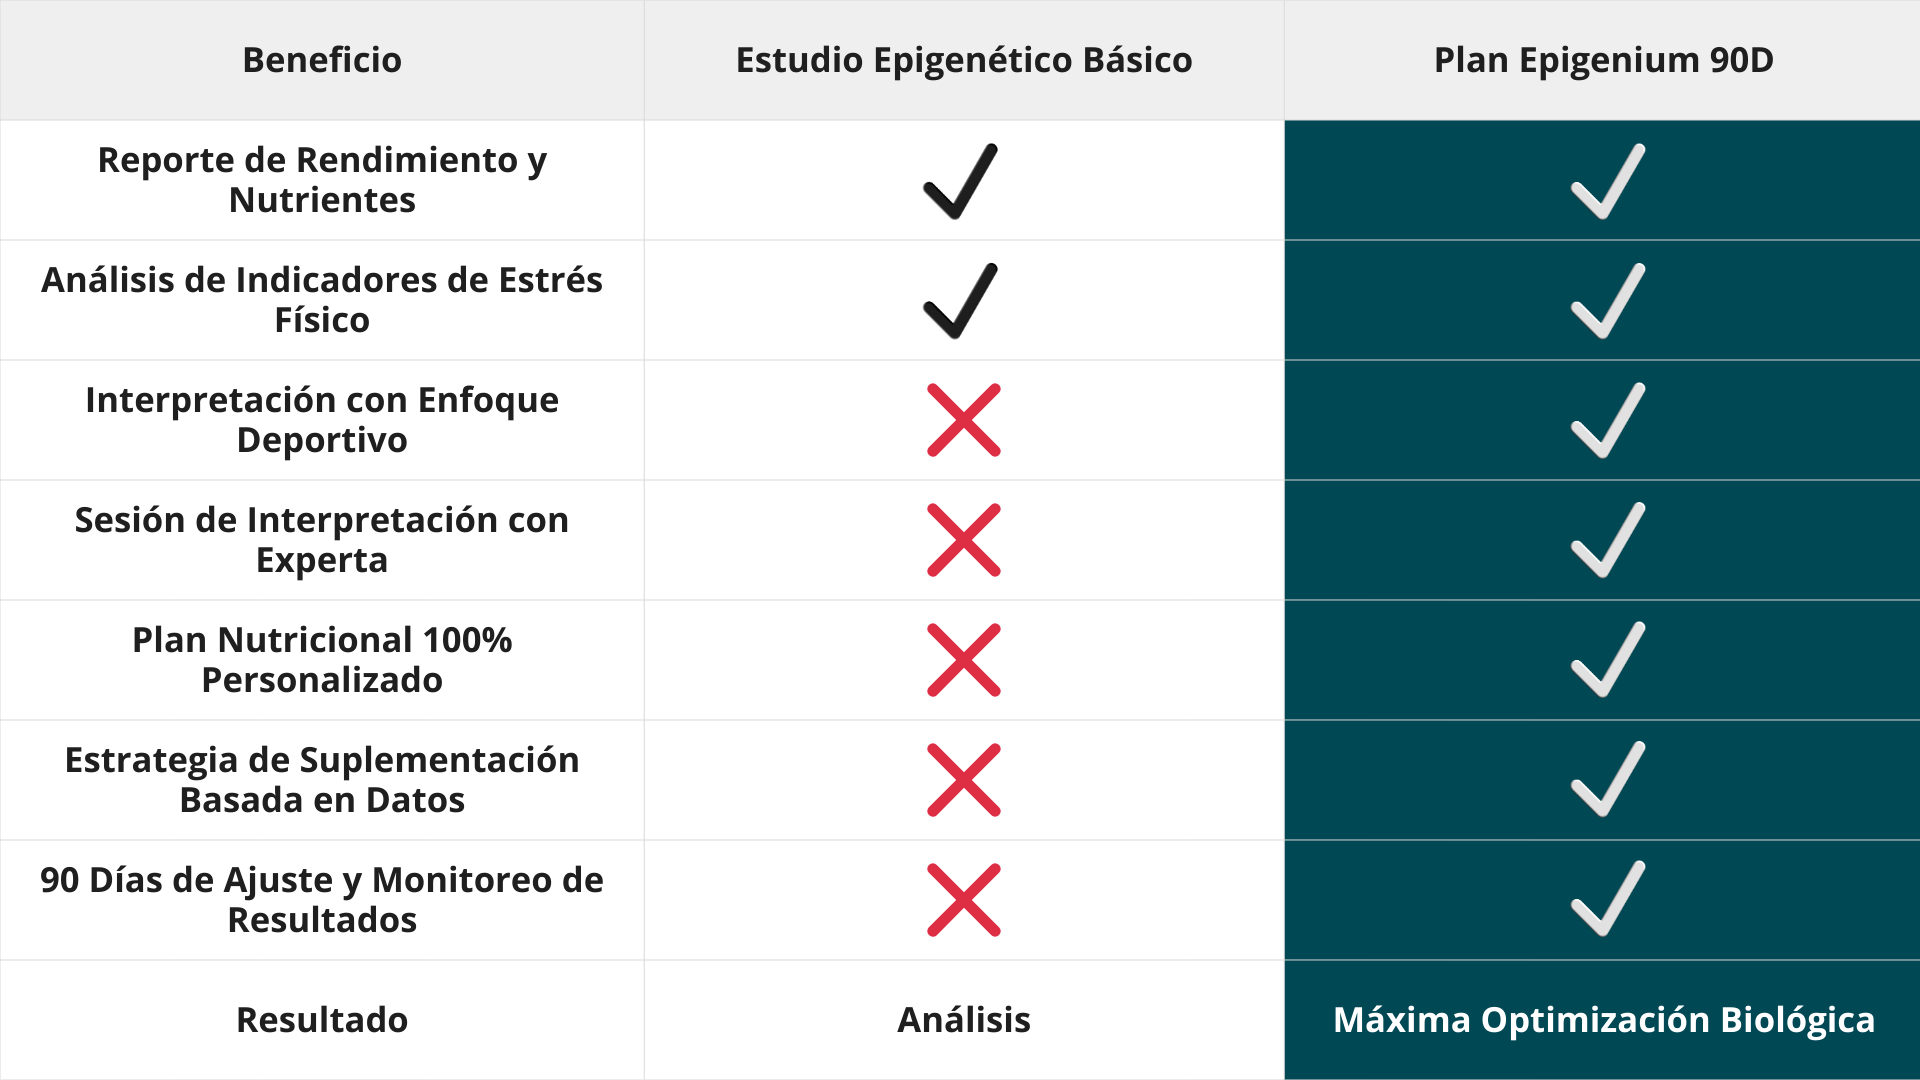The image size is (1920, 1080).
Task: Select the Beneficio column header
Action: click(x=322, y=60)
